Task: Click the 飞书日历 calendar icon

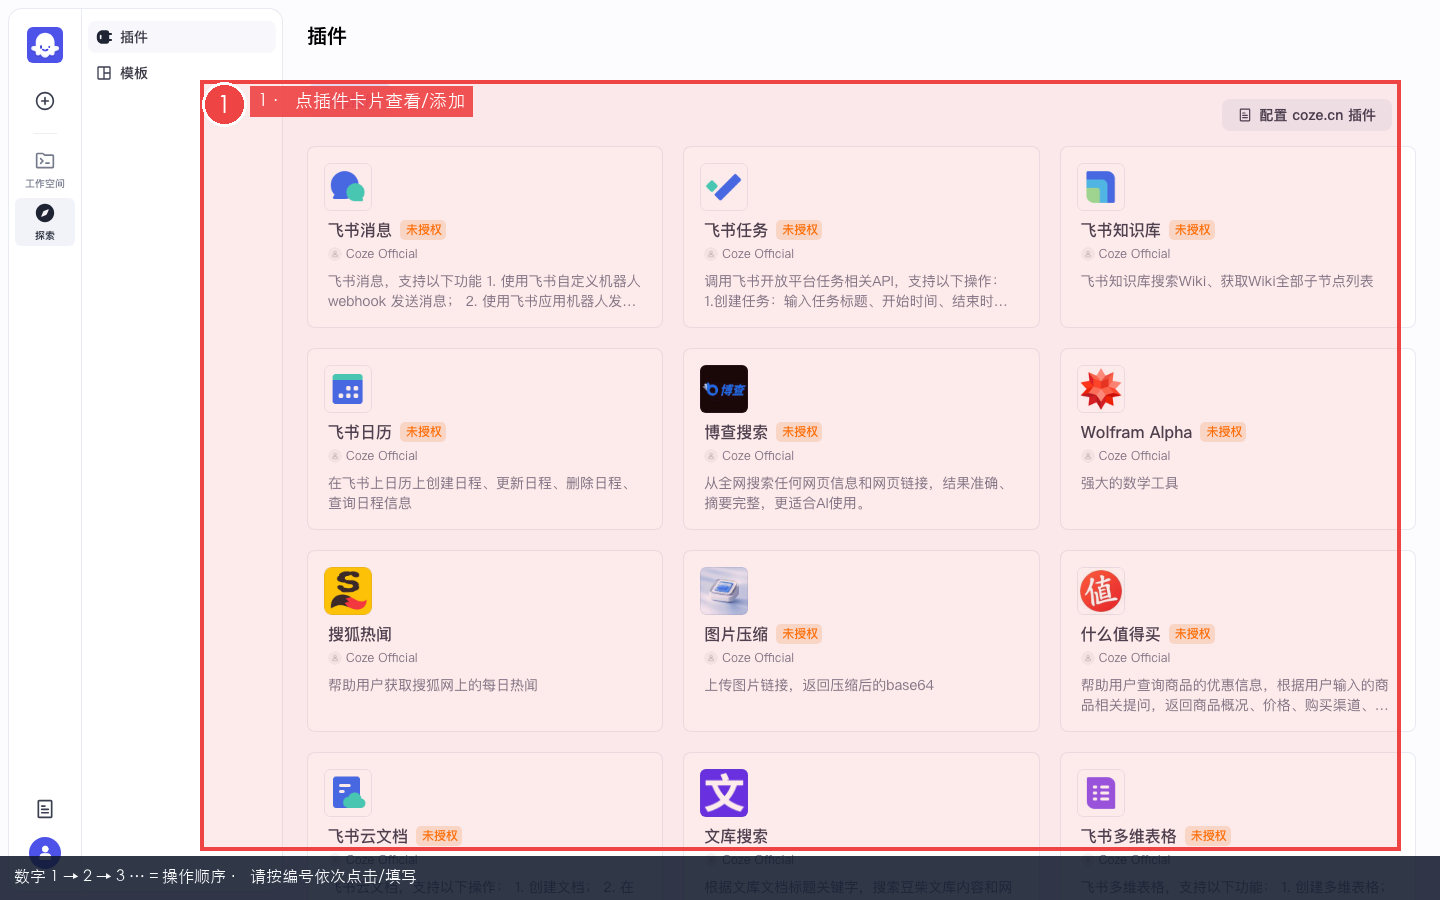Action: [x=348, y=389]
